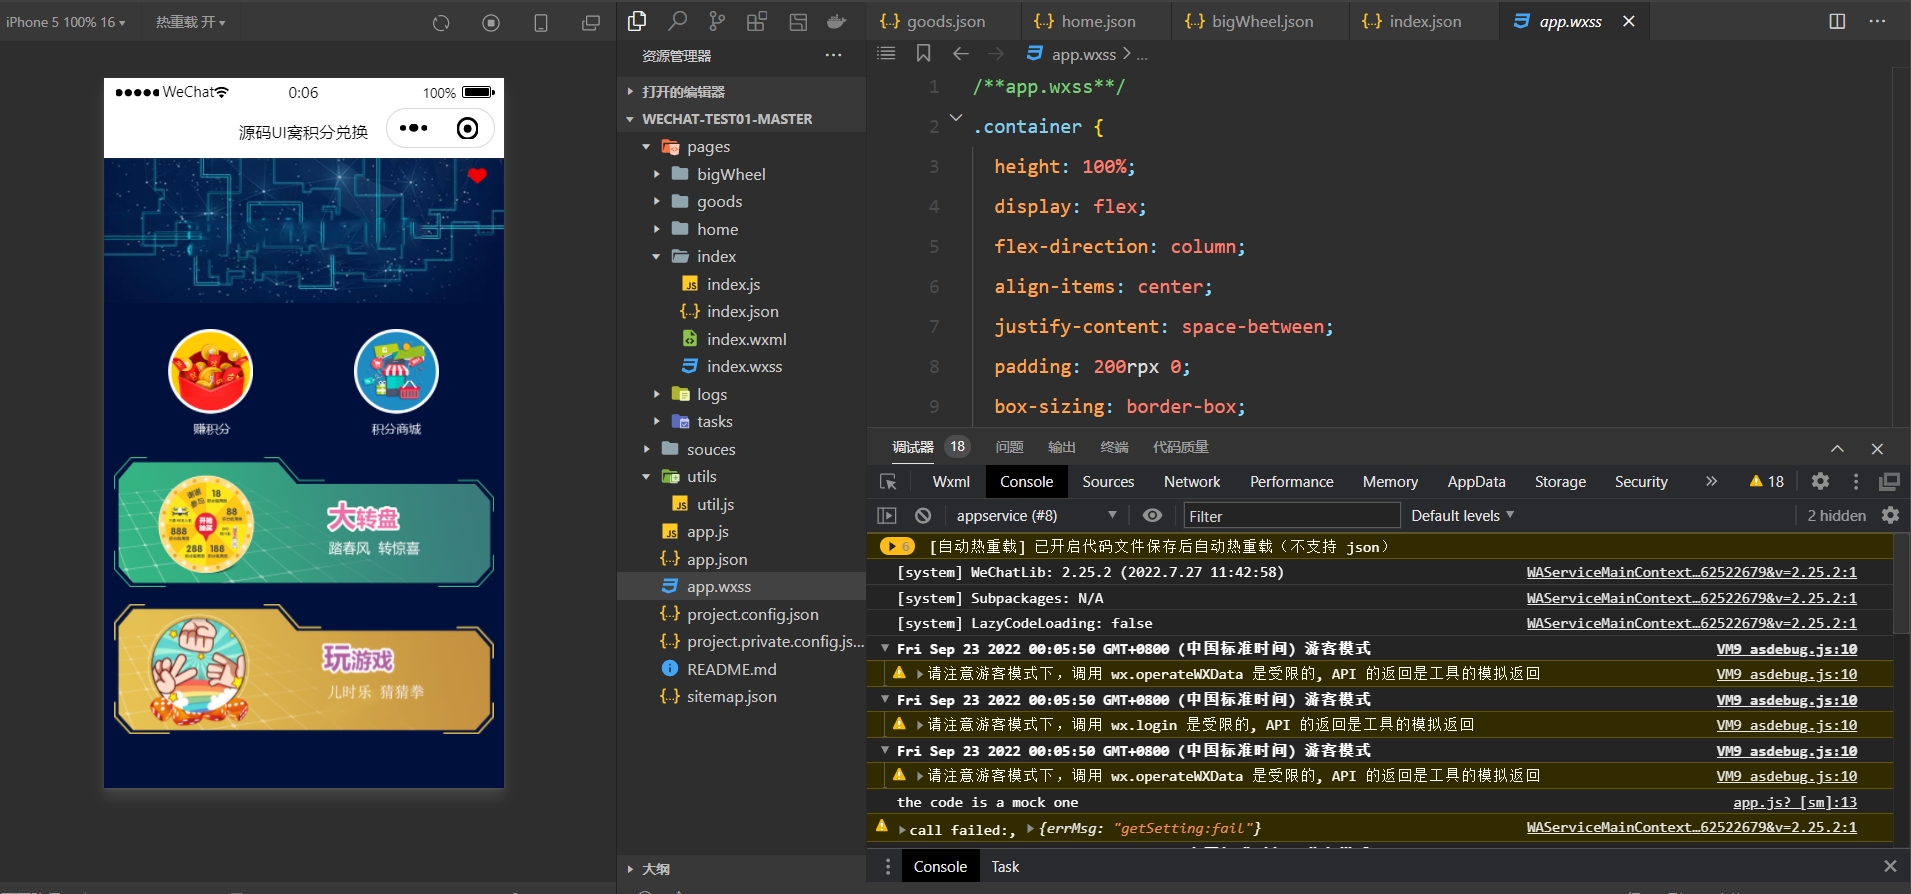1911x894 pixels.
Task: Click the bookmark icon above the editor
Action: click(x=923, y=54)
